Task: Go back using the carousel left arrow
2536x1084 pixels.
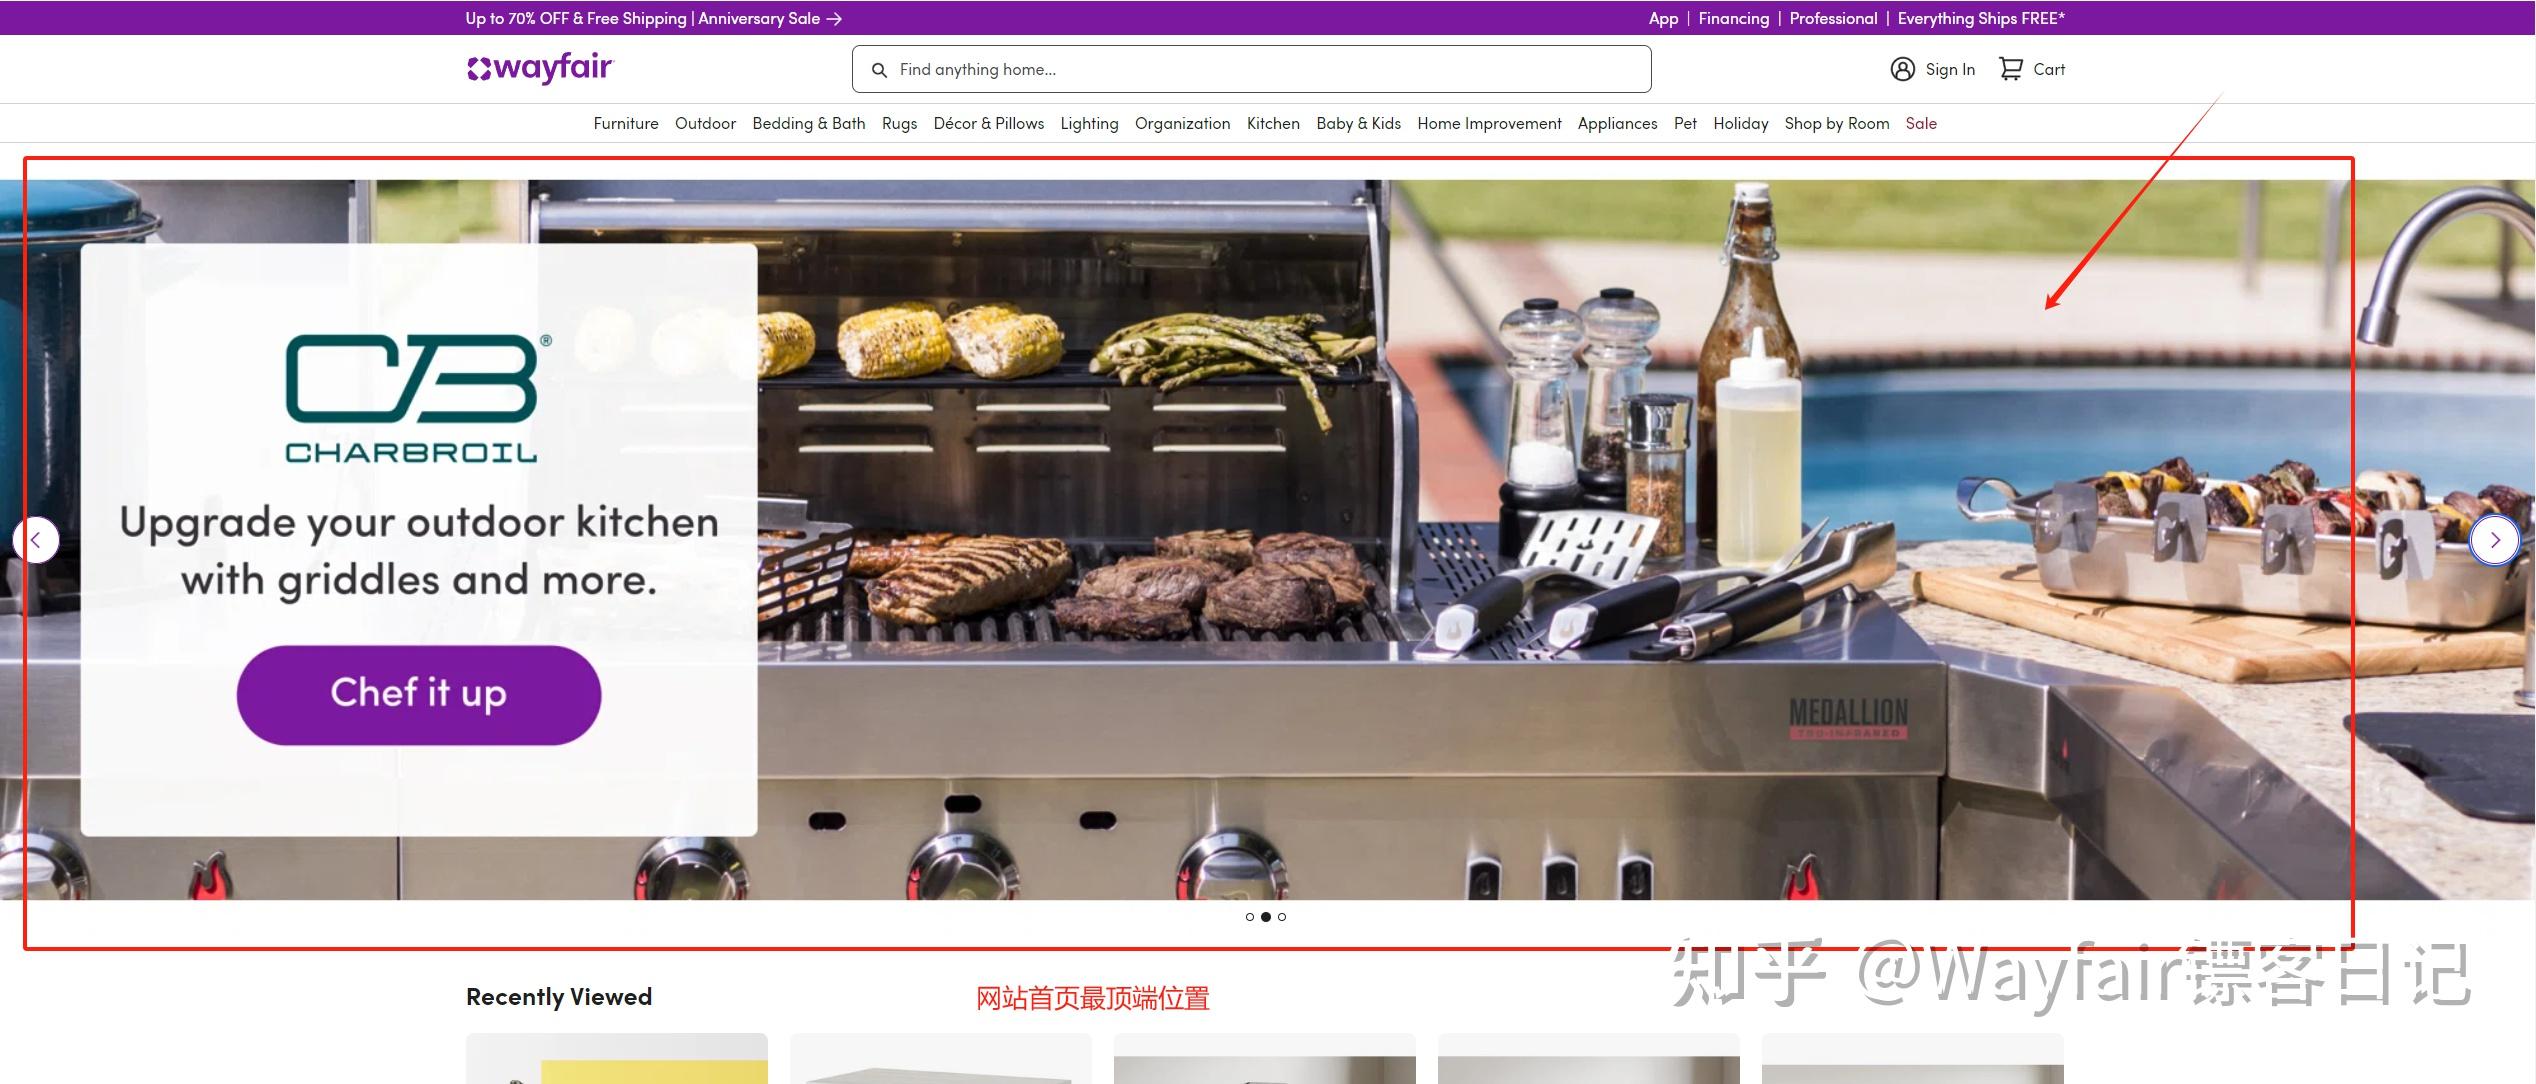Action: (x=38, y=540)
